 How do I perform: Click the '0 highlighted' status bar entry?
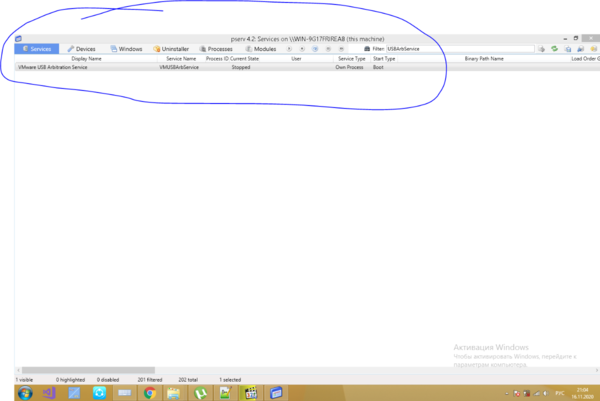(70, 380)
